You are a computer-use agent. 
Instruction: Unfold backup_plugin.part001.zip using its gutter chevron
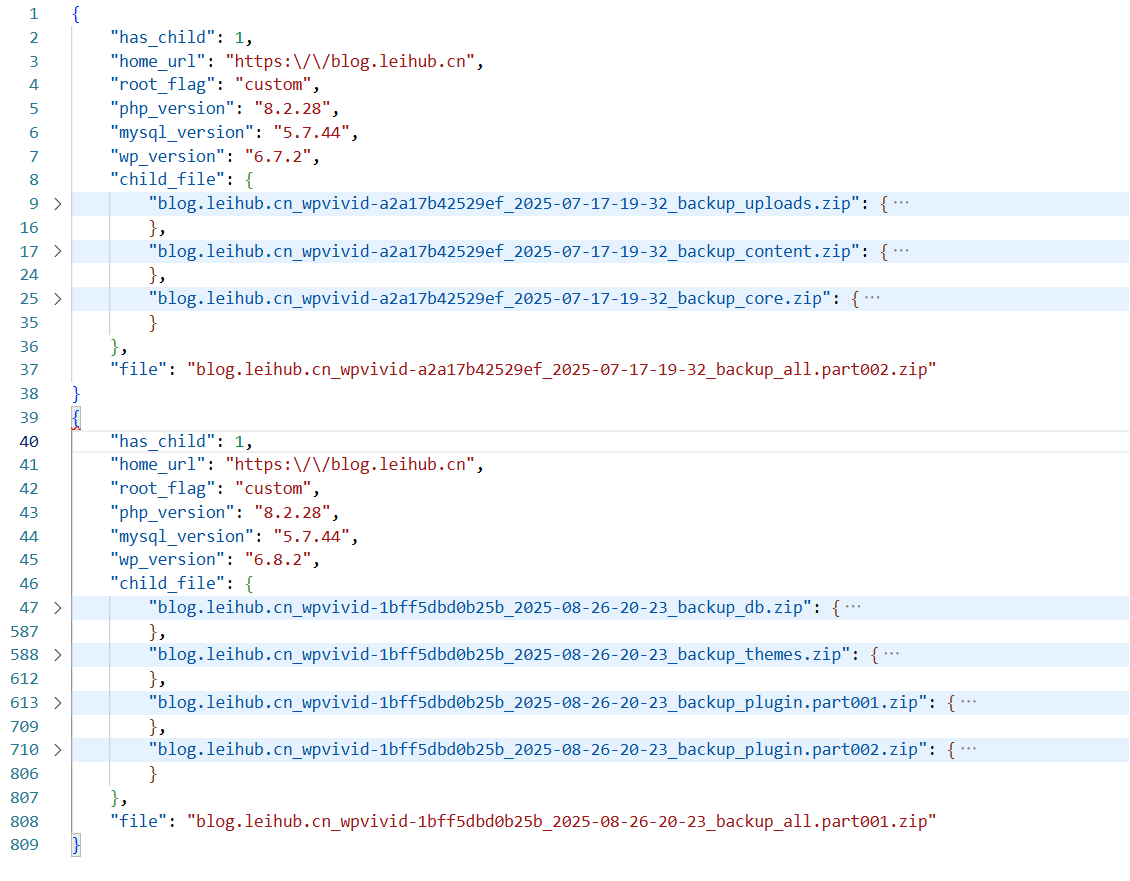(57, 702)
